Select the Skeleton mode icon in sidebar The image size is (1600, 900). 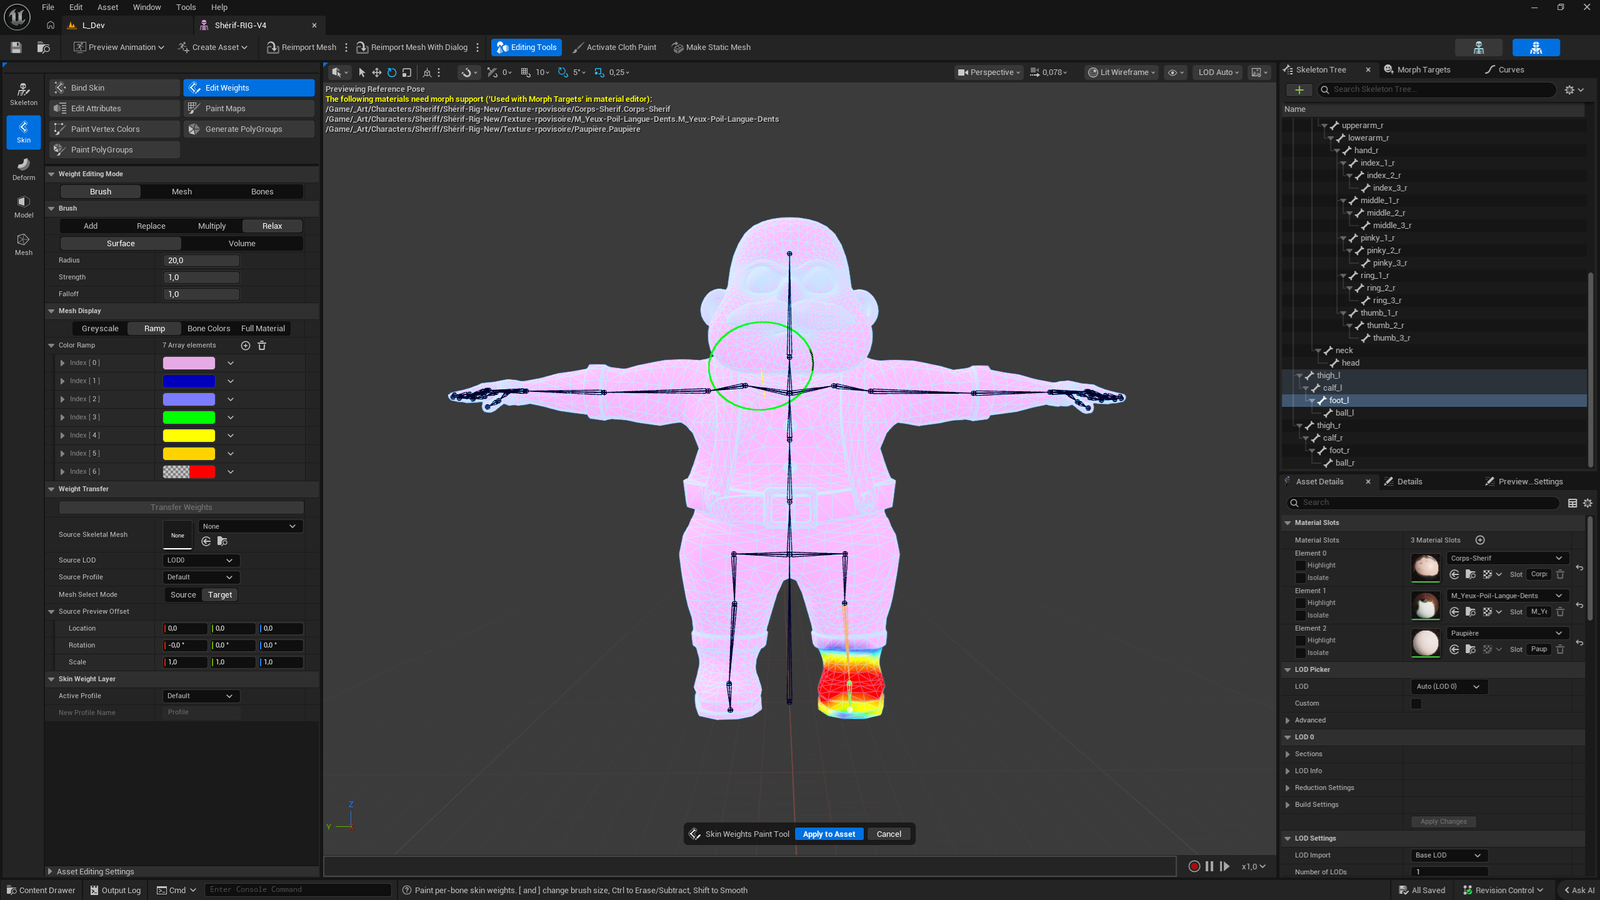click(23, 94)
